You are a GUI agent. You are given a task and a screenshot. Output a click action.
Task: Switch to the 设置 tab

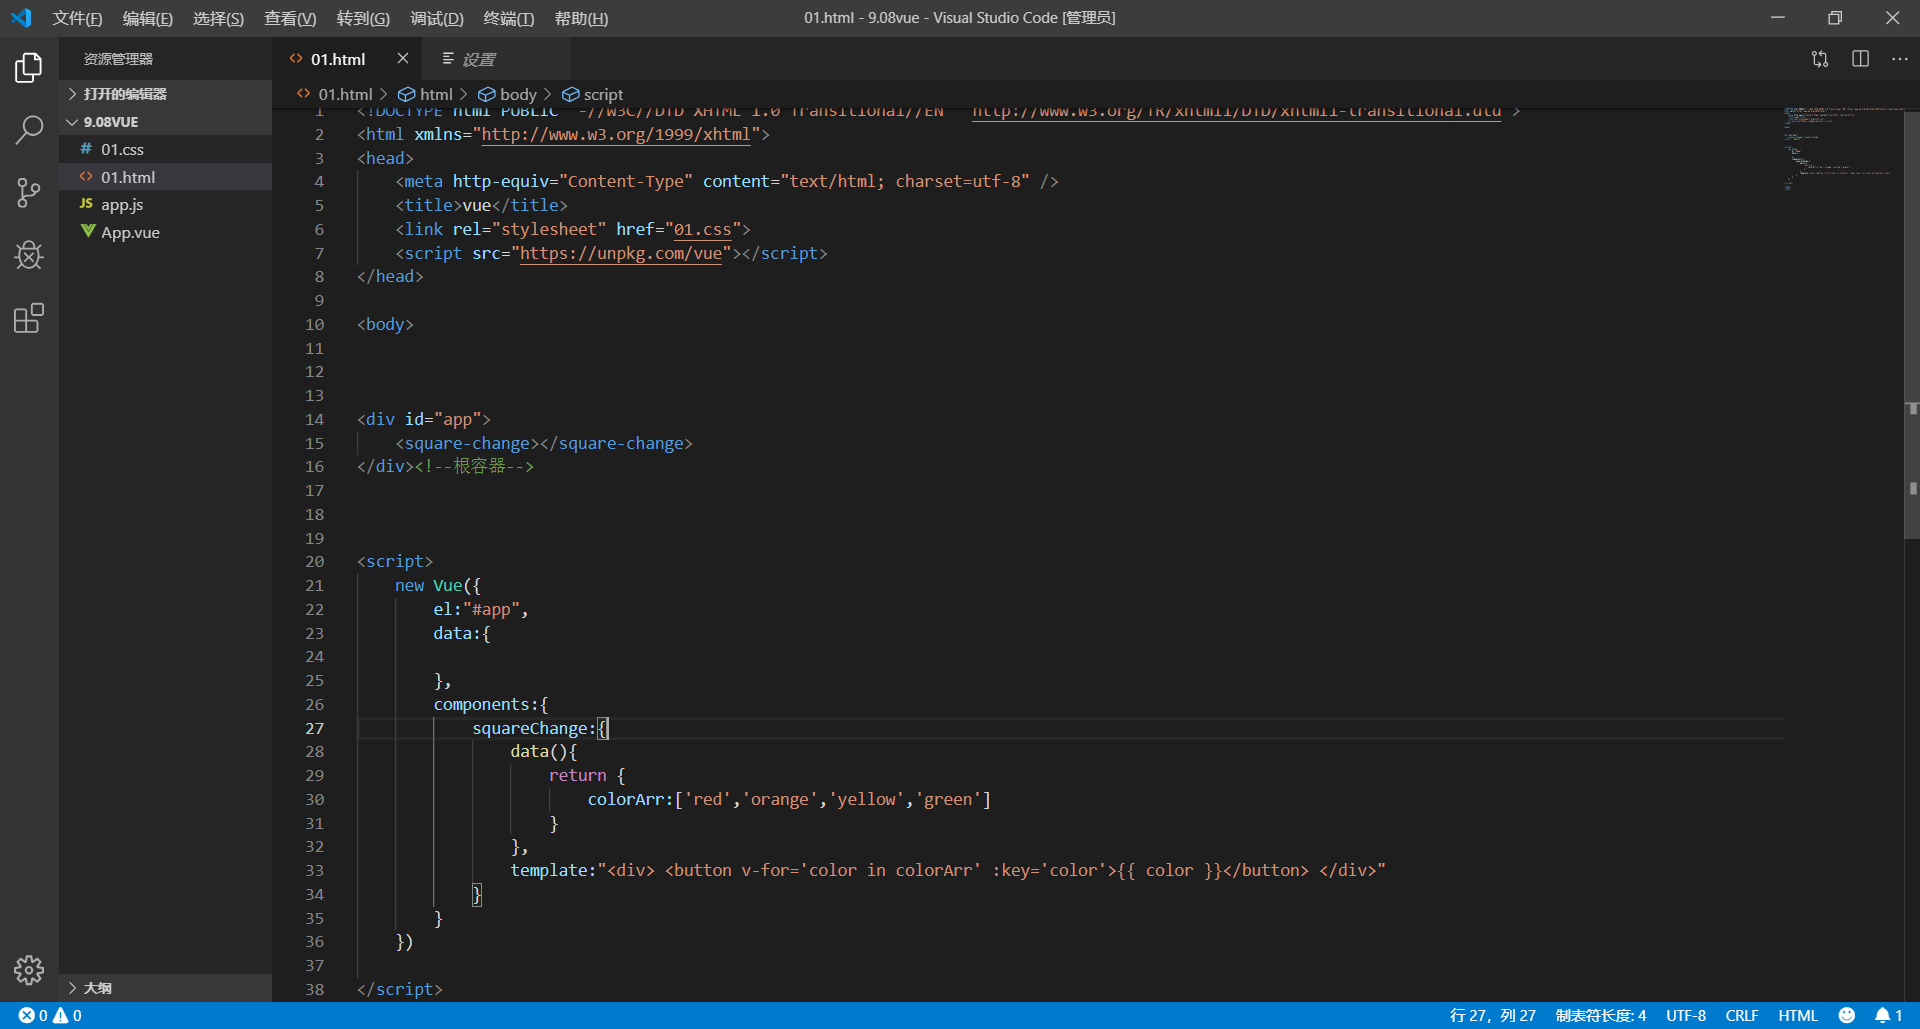point(478,60)
